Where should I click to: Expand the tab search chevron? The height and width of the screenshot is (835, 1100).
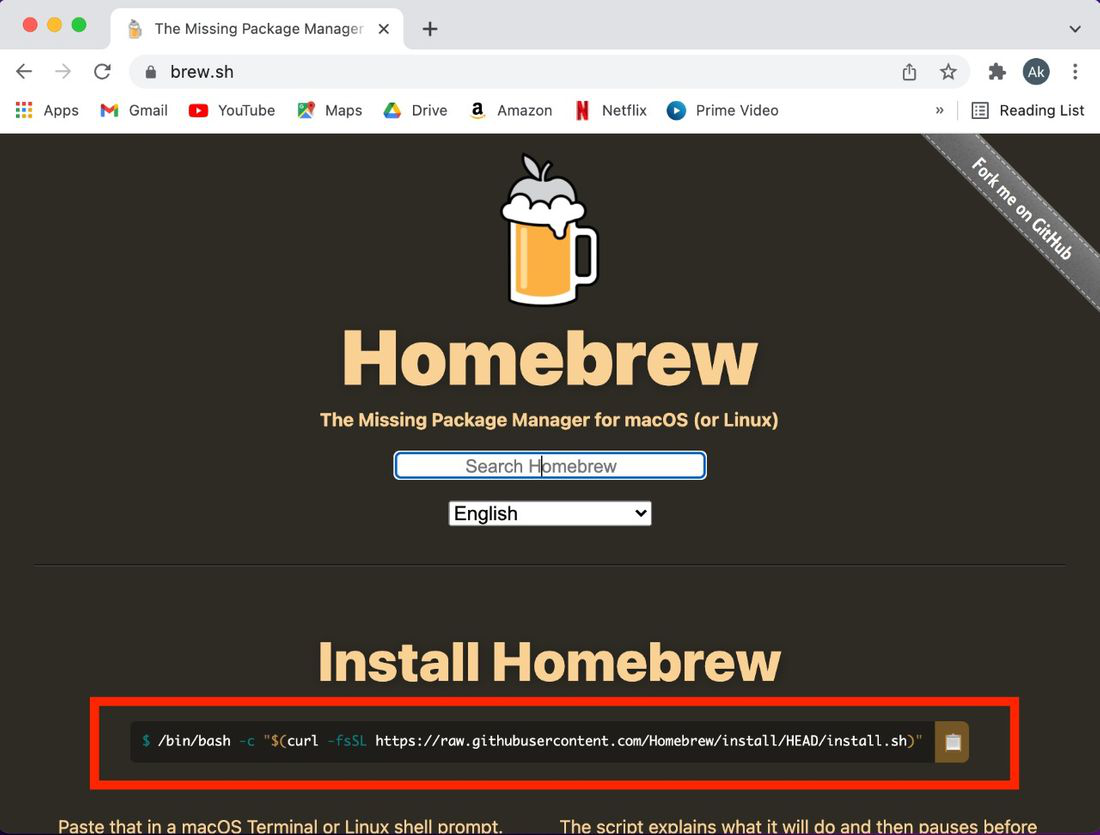[1075, 29]
